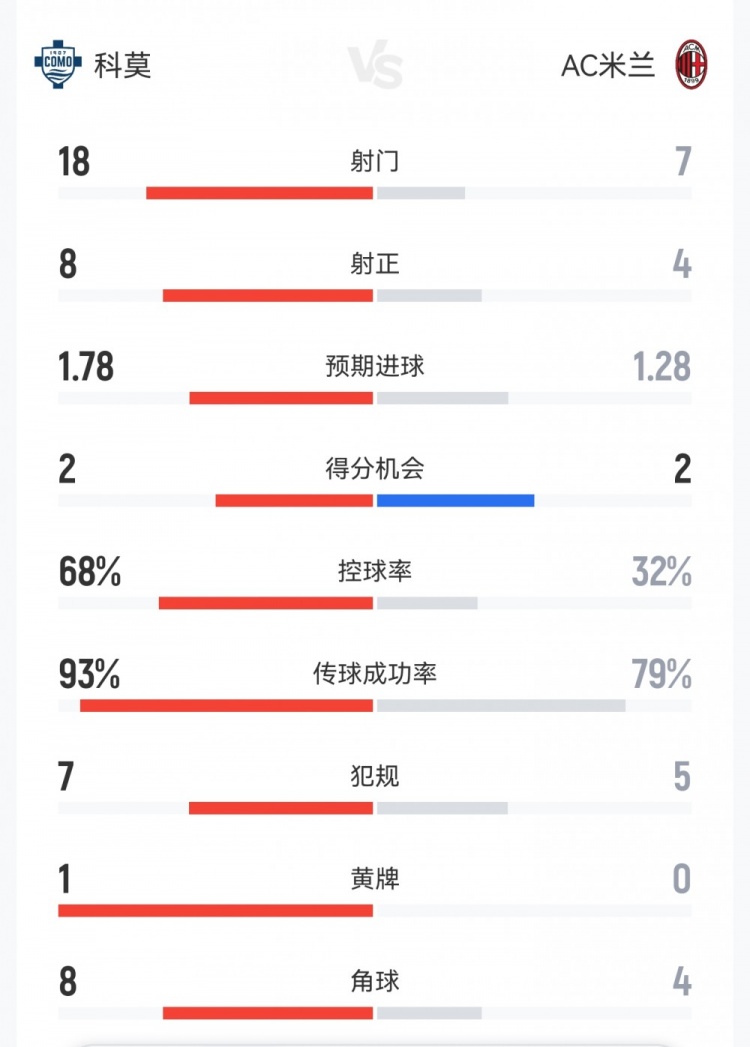Image resolution: width=750 pixels, height=1047 pixels.
Task: Click the 预期进球 expected goals label
Action: tap(375, 366)
